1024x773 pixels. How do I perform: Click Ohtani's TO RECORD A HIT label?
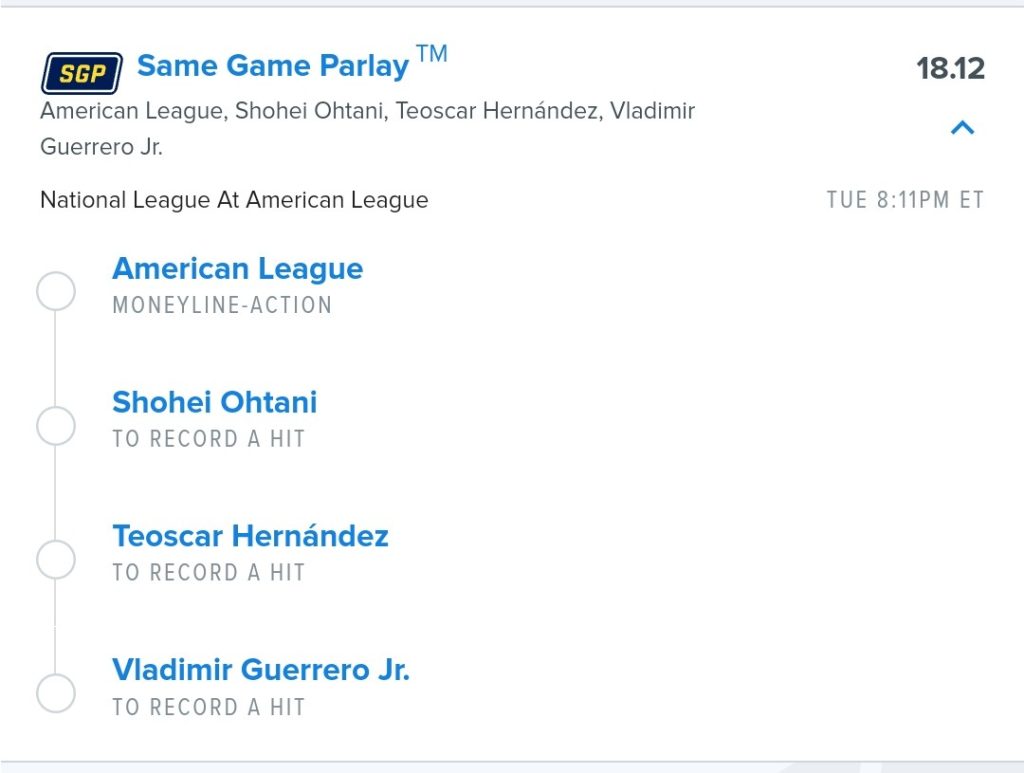click(x=209, y=439)
